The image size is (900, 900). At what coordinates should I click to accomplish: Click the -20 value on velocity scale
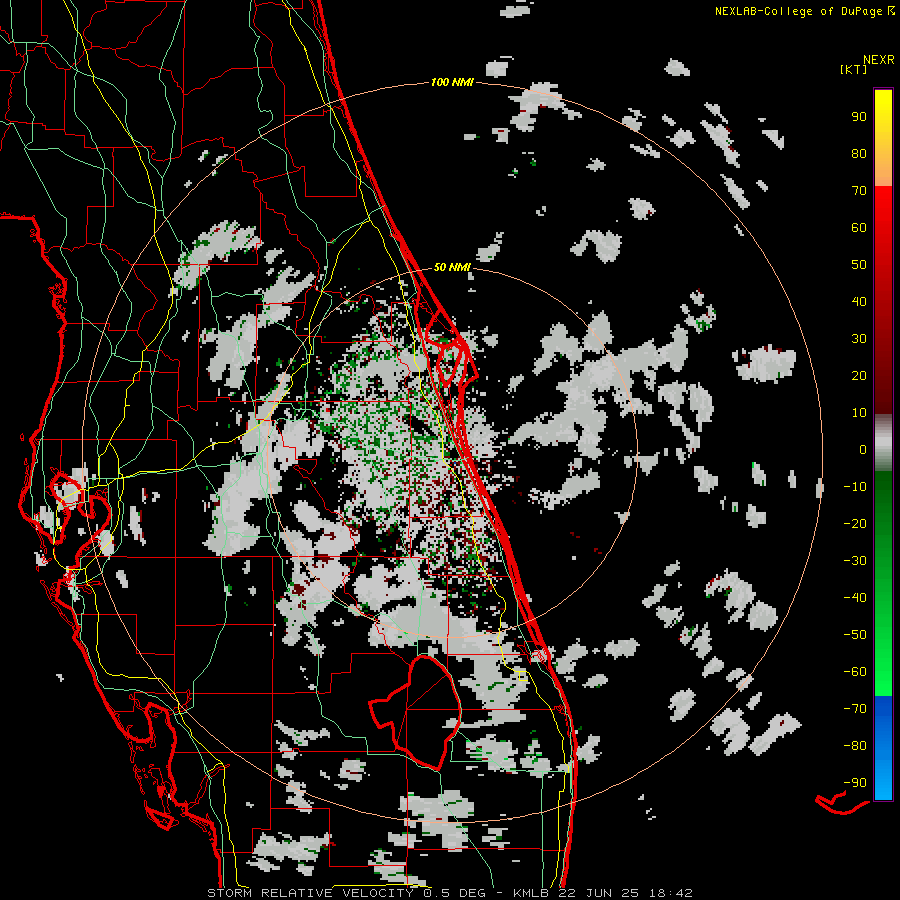point(855,523)
